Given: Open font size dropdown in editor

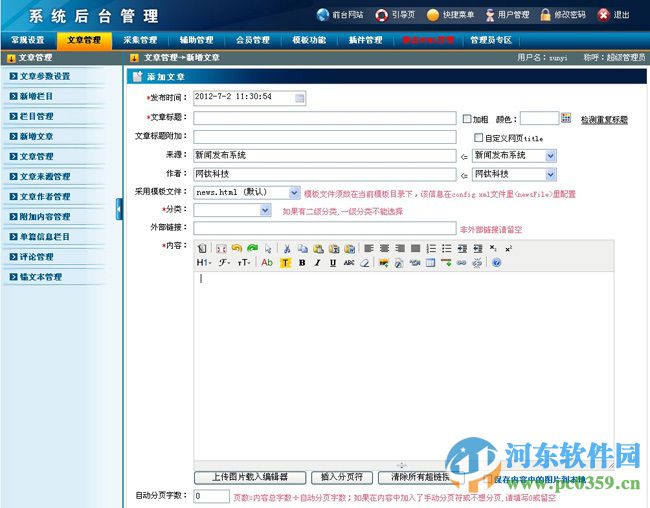Looking at the screenshot, I should point(244,263).
